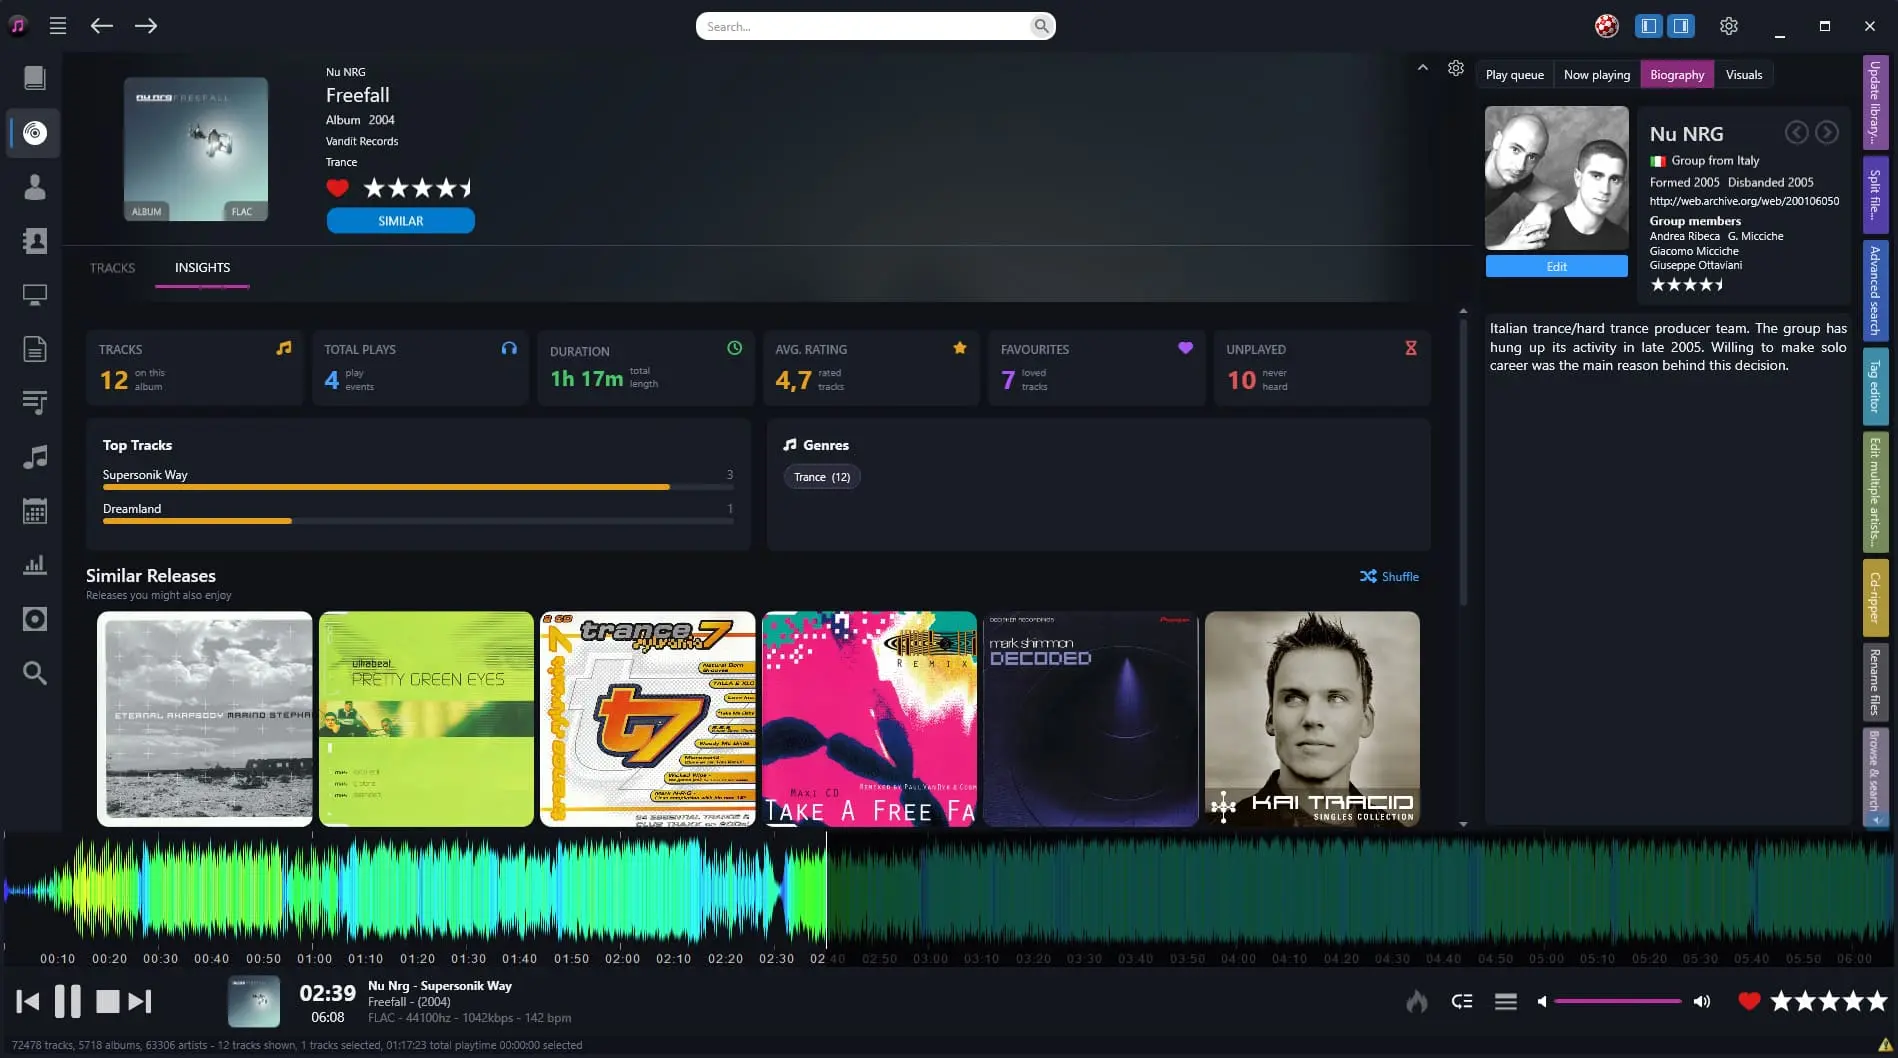Toggle album favourite heart
1898x1058 pixels.
[337, 188]
